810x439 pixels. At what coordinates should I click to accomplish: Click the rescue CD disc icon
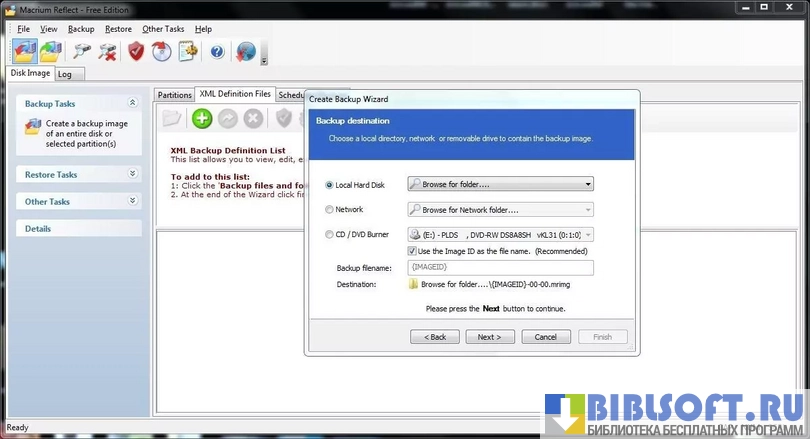161,51
